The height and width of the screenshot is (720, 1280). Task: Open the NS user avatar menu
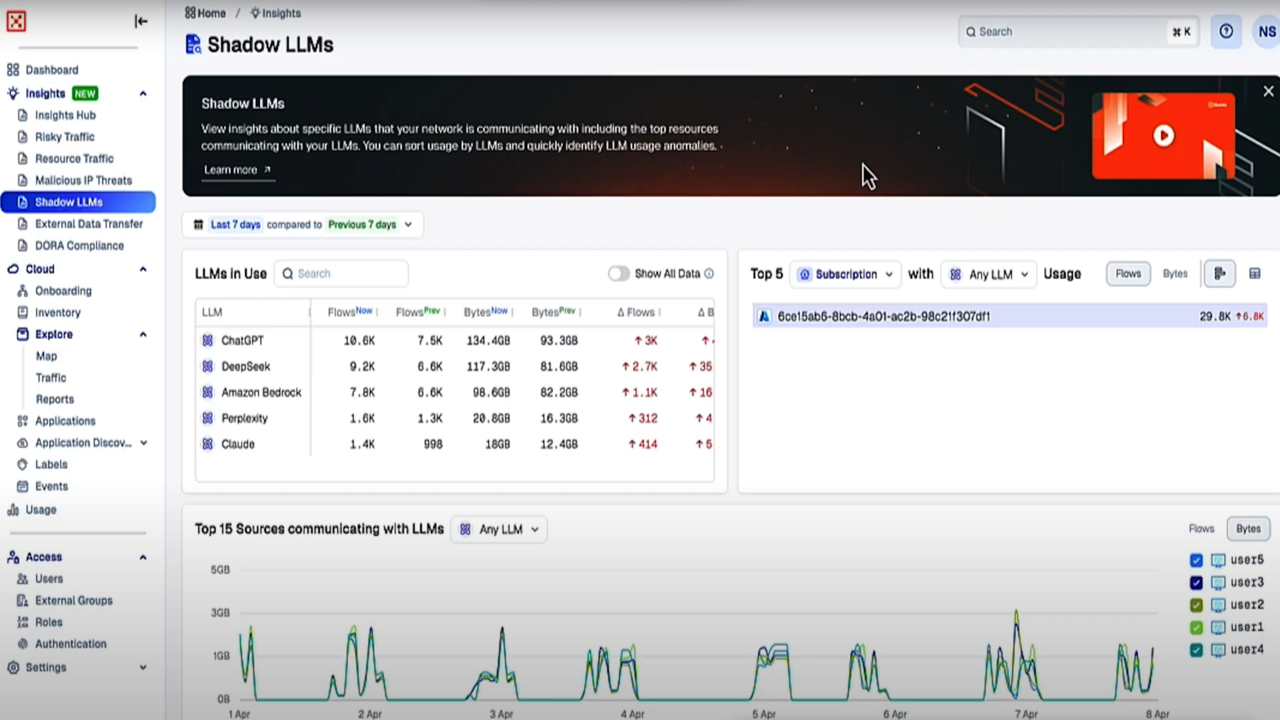(1266, 31)
